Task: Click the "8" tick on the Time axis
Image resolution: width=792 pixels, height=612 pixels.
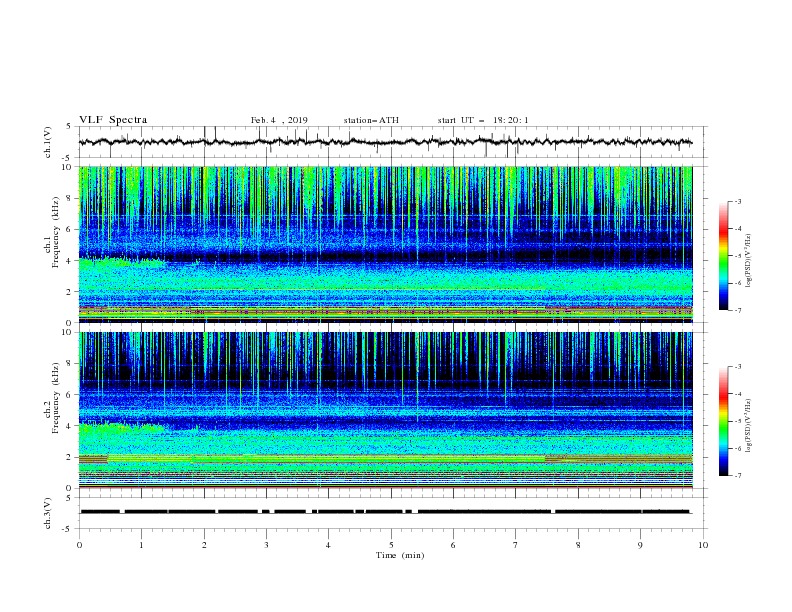Action: tap(578, 545)
